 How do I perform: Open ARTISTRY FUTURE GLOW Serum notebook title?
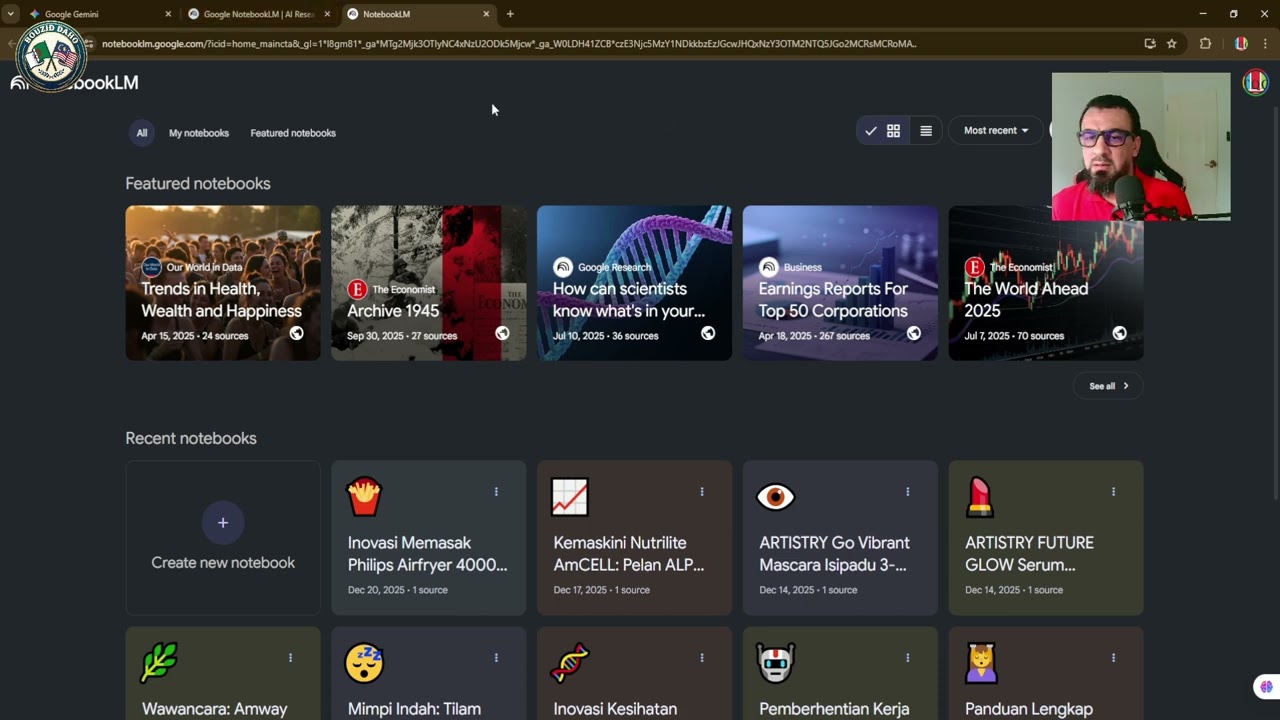(1029, 554)
